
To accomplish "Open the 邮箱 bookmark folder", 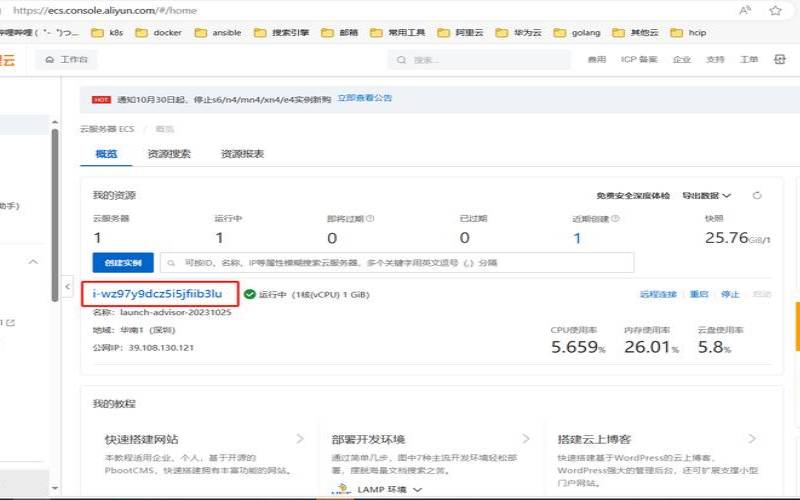I will pyautogui.click(x=339, y=33).
